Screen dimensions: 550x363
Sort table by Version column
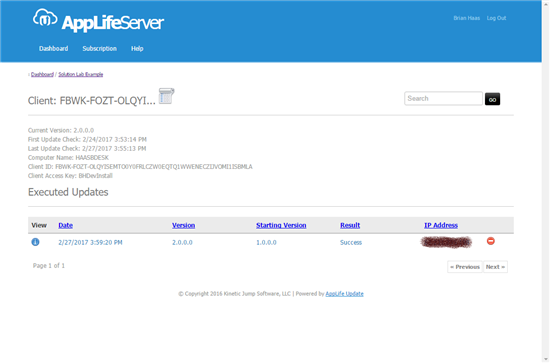tap(183, 225)
